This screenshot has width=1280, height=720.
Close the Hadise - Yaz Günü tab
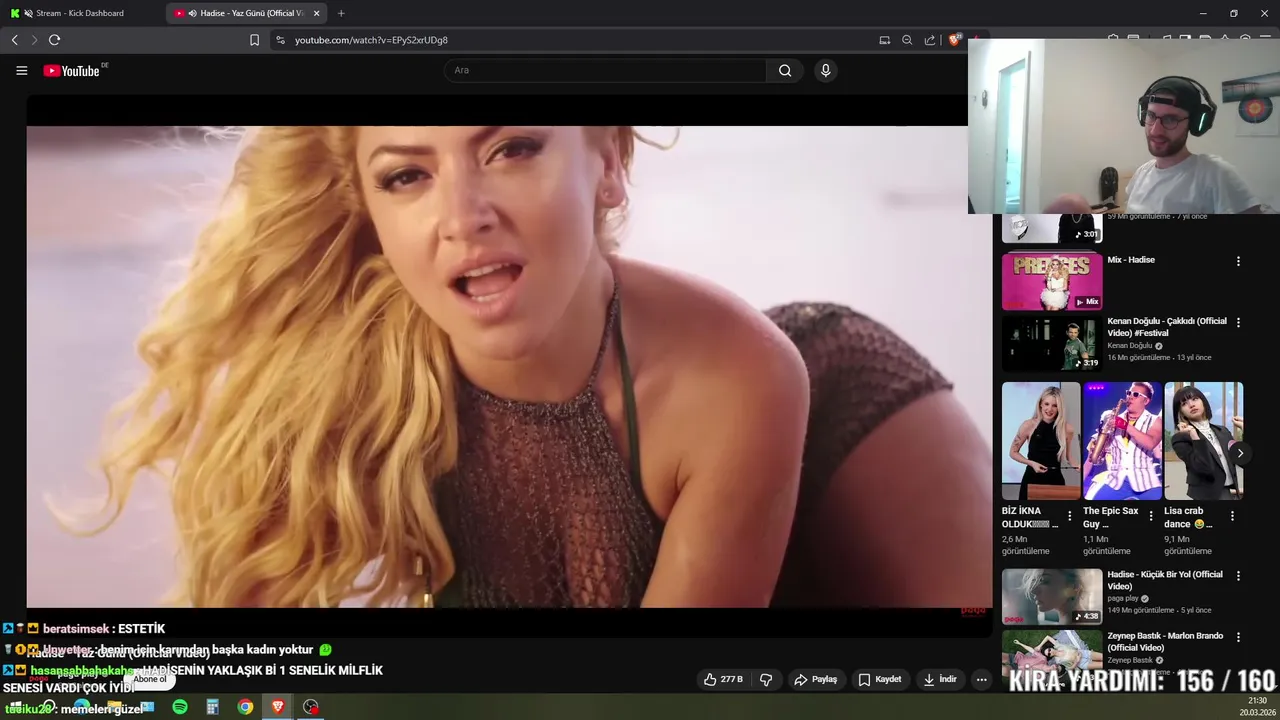[317, 13]
